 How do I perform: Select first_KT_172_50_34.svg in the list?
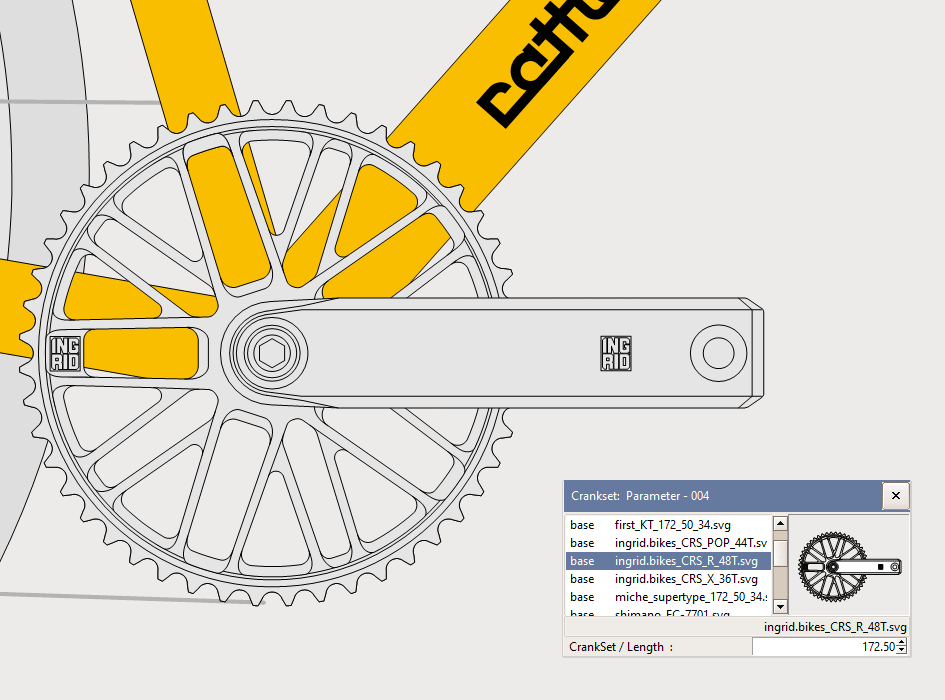(x=668, y=525)
